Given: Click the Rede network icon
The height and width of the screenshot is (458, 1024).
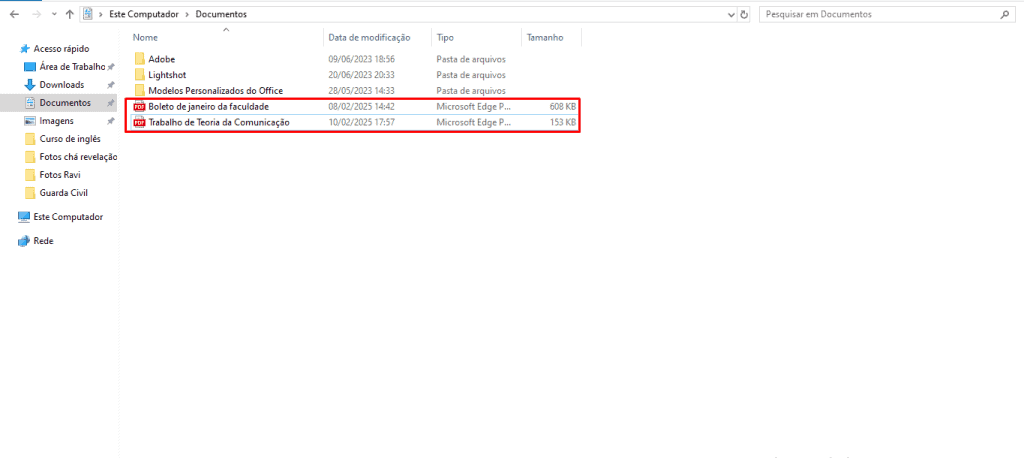Looking at the screenshot, I should [x=24, y=241].
